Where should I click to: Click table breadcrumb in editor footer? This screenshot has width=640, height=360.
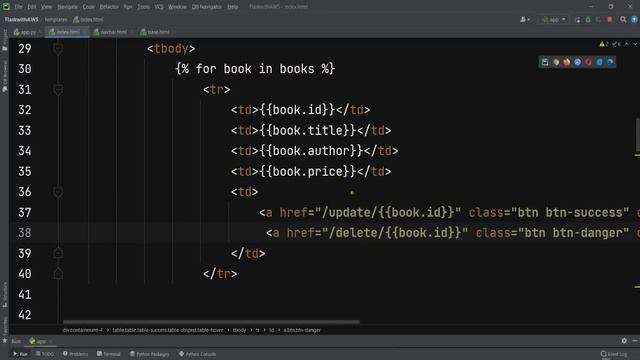[x=168, y=330]
